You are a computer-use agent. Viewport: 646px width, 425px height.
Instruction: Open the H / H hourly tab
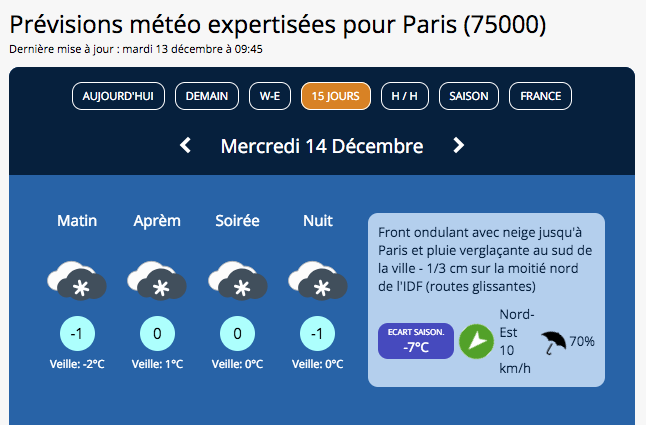click(x=405, y=96)
